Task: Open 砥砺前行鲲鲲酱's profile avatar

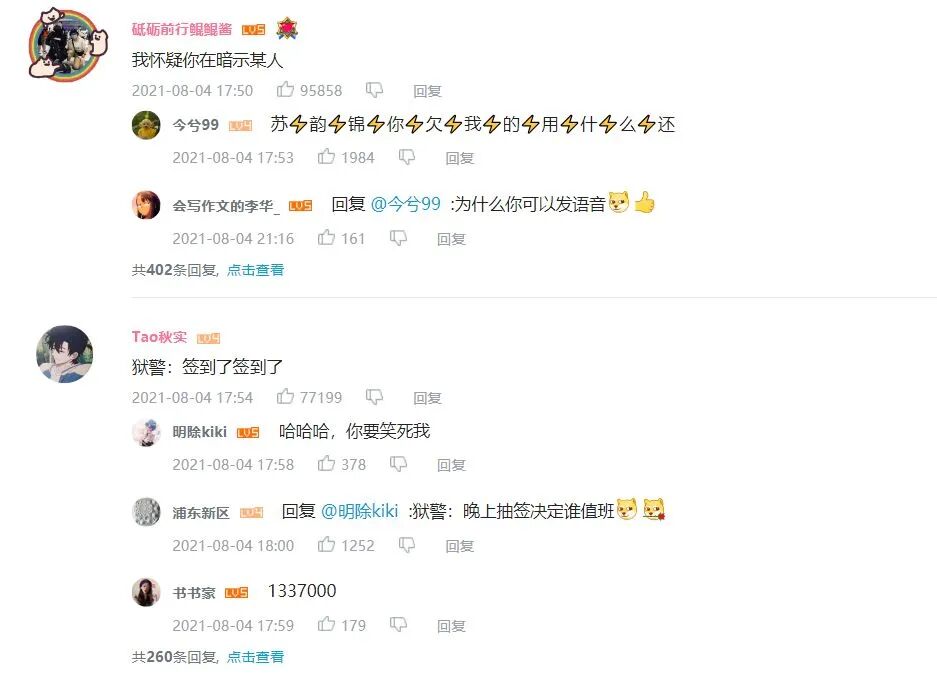Action: pyautogui.click(x=67, y=44)
